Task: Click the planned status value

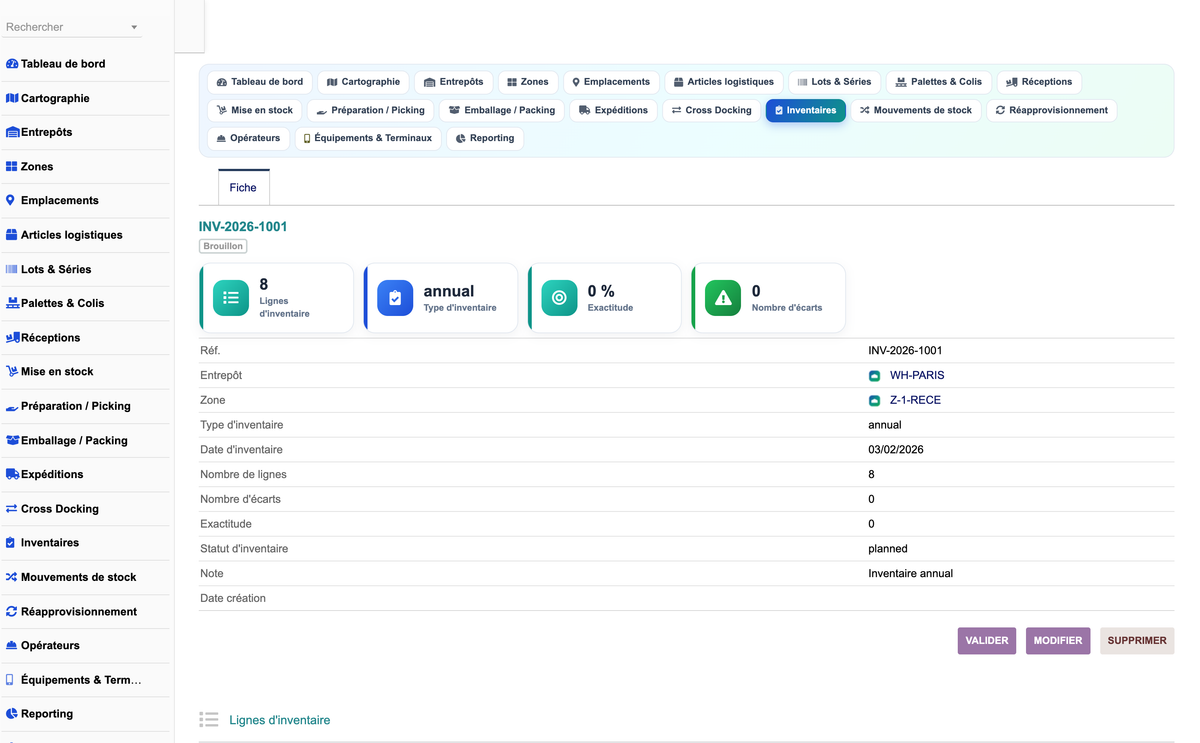Action: [888, 549]
